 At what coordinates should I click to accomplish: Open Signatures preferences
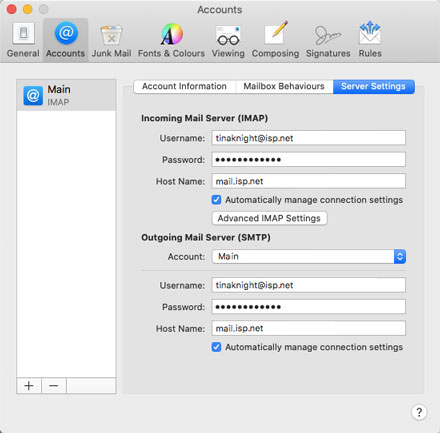tap(328, 40)
